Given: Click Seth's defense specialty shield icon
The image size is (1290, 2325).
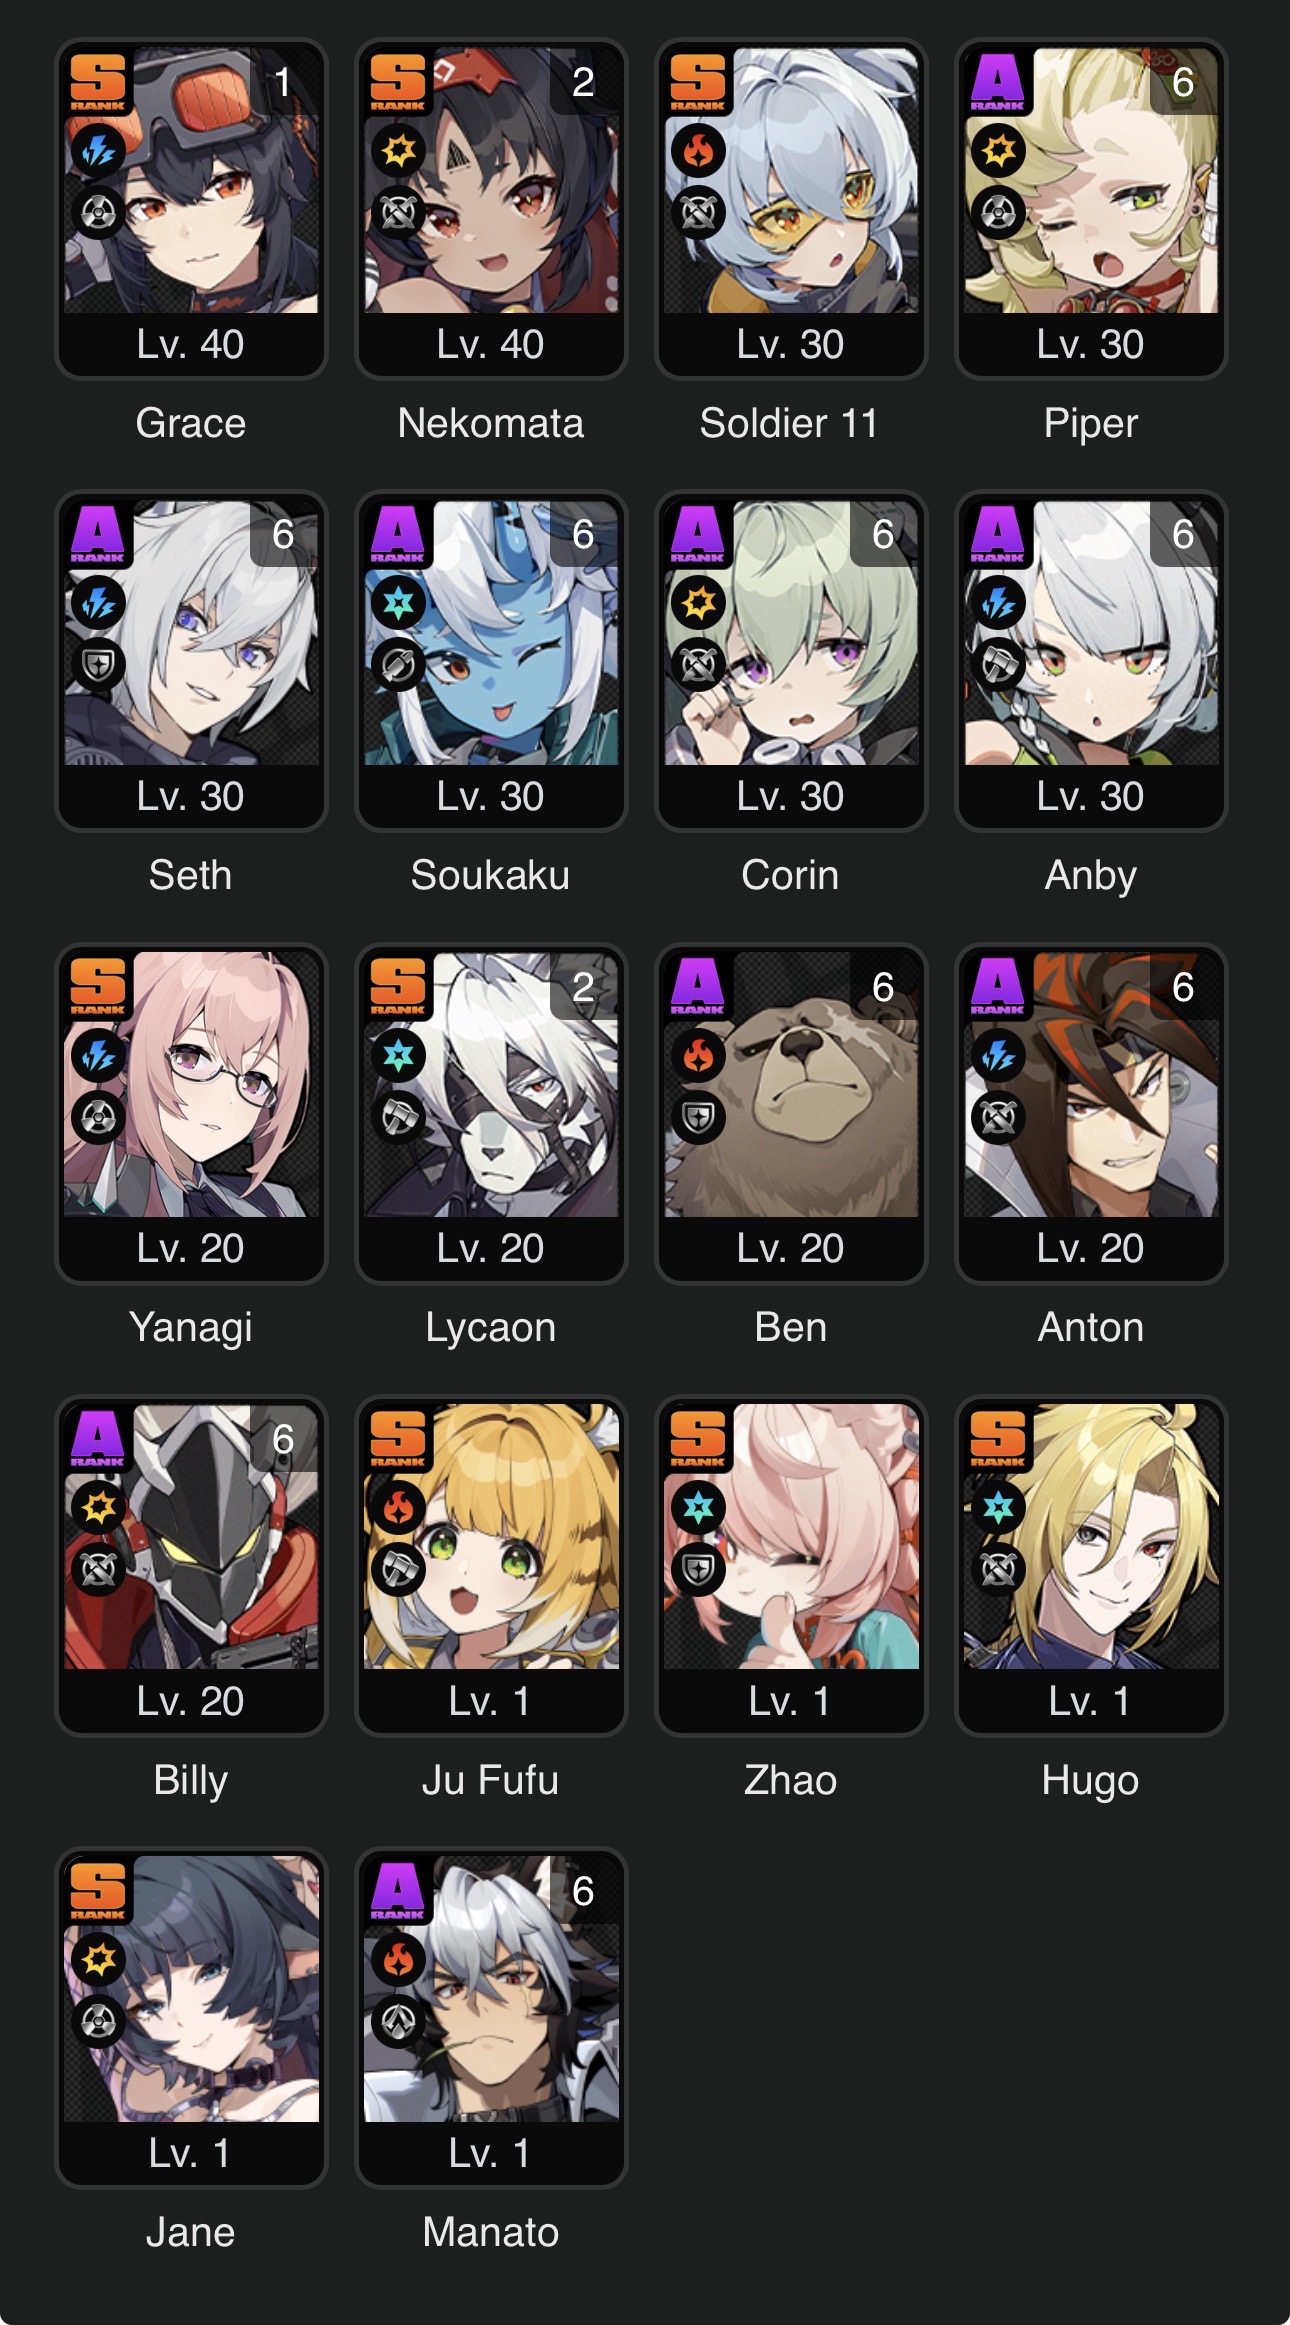Looking at the screenshot, I should [98, 664].
